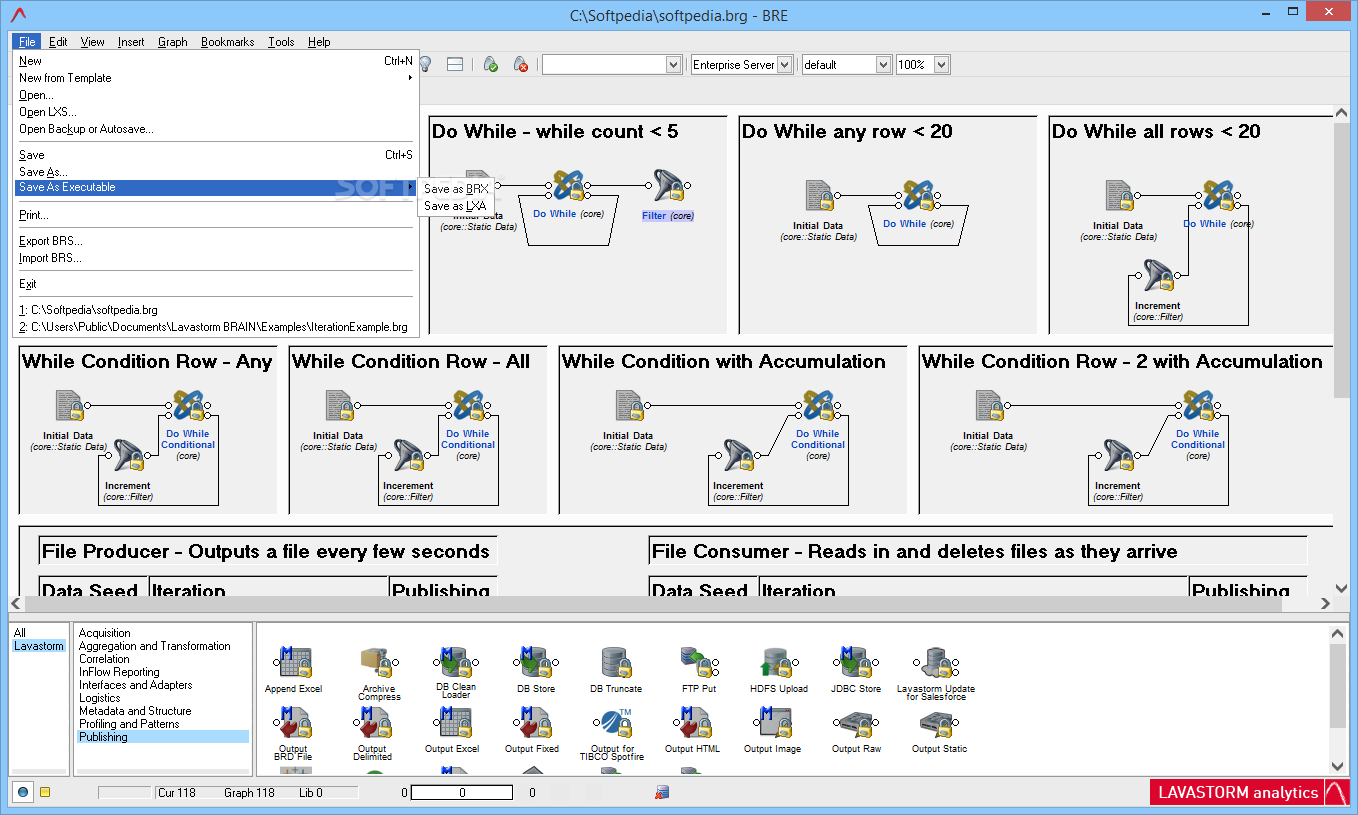Viewport: 1358px width, 815px height.
Task: Select the Profiling and Patterns category
Action: (x=129, y=724)
